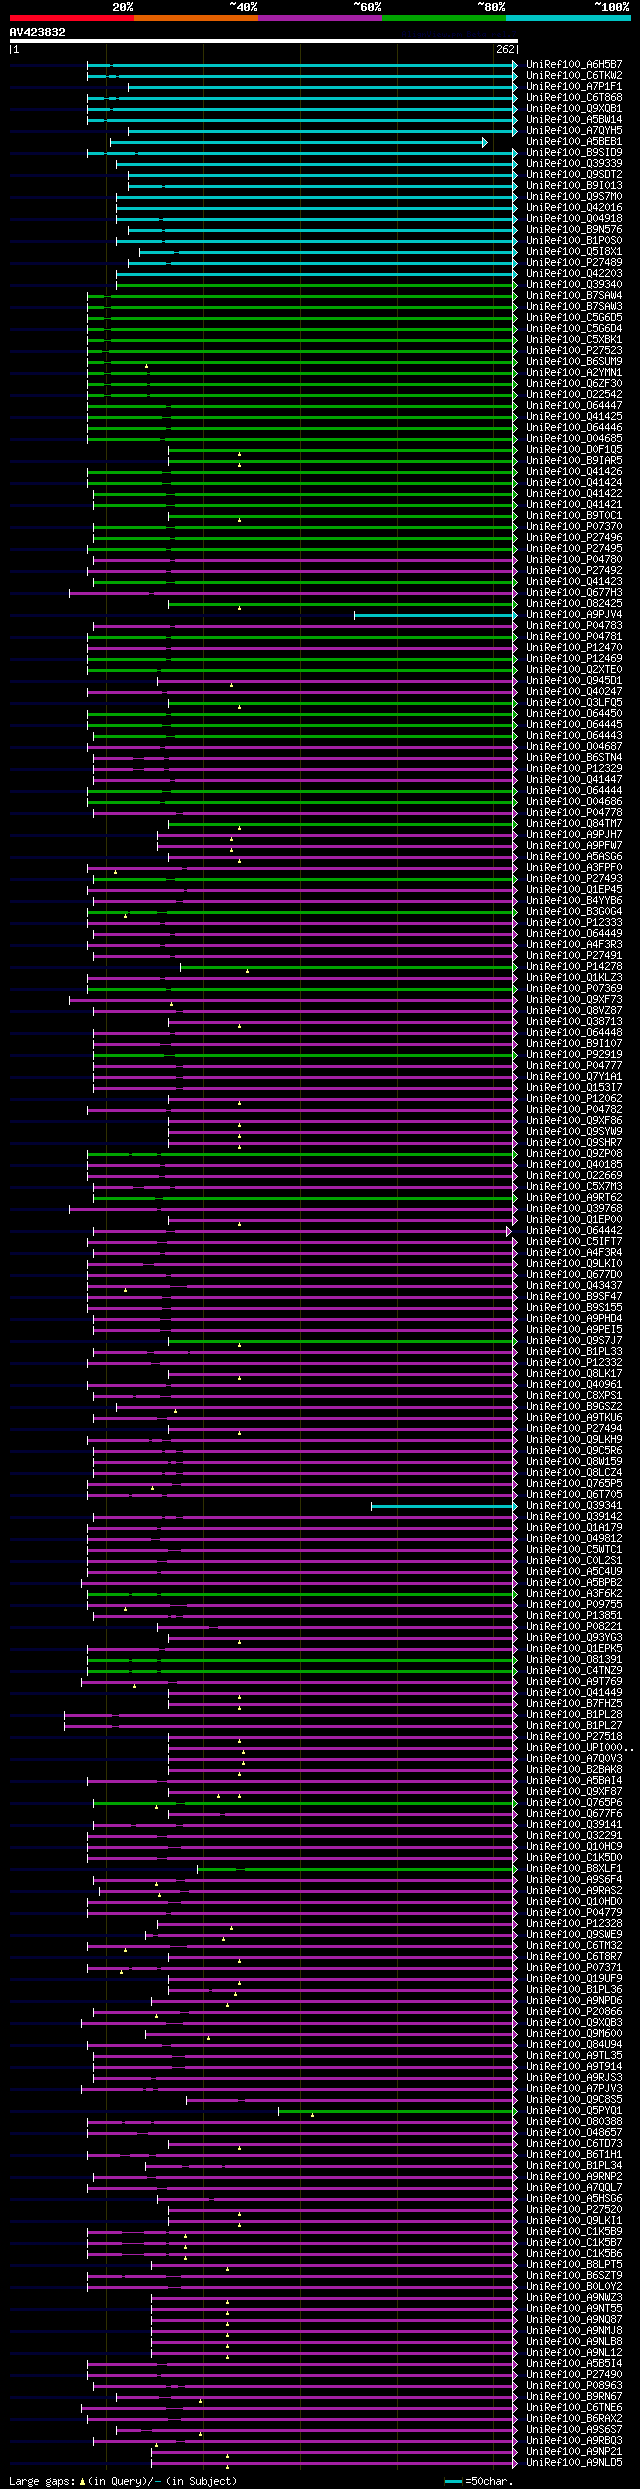Select the UniRef100_C5WTC1 label
Viewport: 640px width, 2489px height.
point(574,1550)
